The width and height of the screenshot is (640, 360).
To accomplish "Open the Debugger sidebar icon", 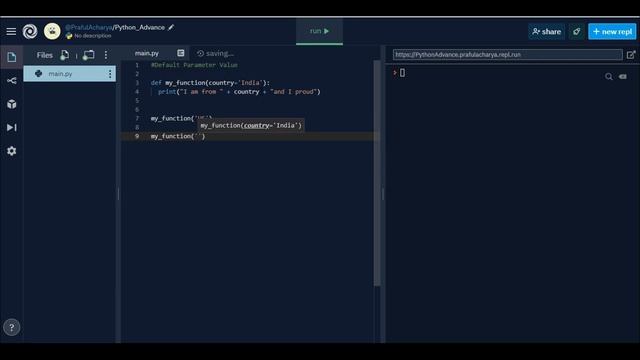I will click(11, 127).
